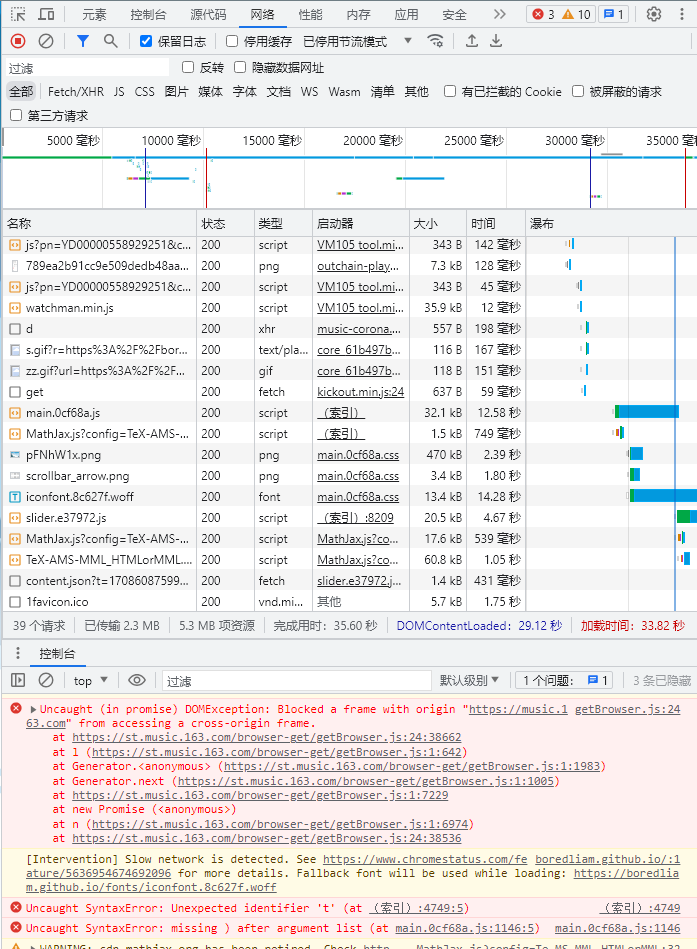Switch to the Application (应用) tab
This screenshot has width=697, height=949.
click(x=406, y=14)
